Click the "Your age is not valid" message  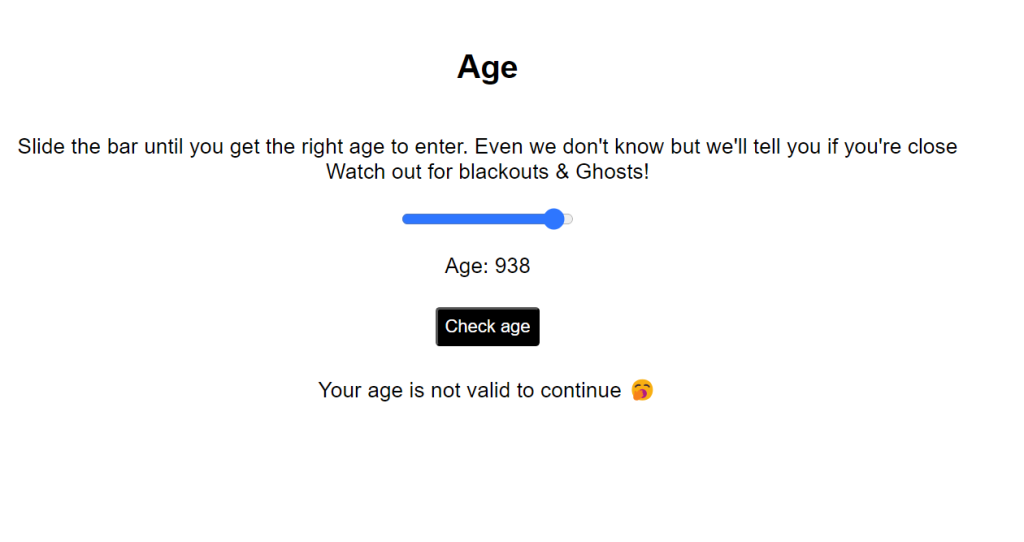coord(469,390)
